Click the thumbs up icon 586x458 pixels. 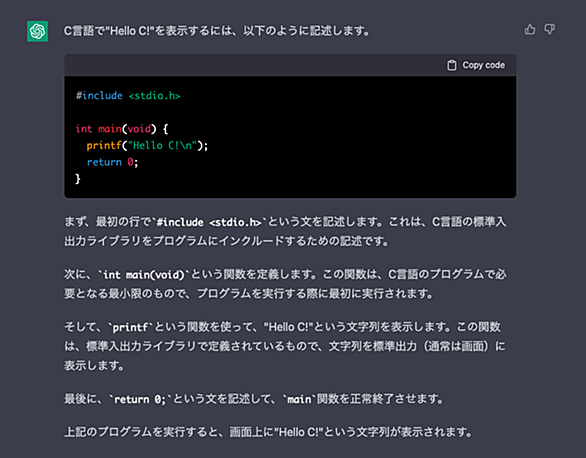click(530, 30)
